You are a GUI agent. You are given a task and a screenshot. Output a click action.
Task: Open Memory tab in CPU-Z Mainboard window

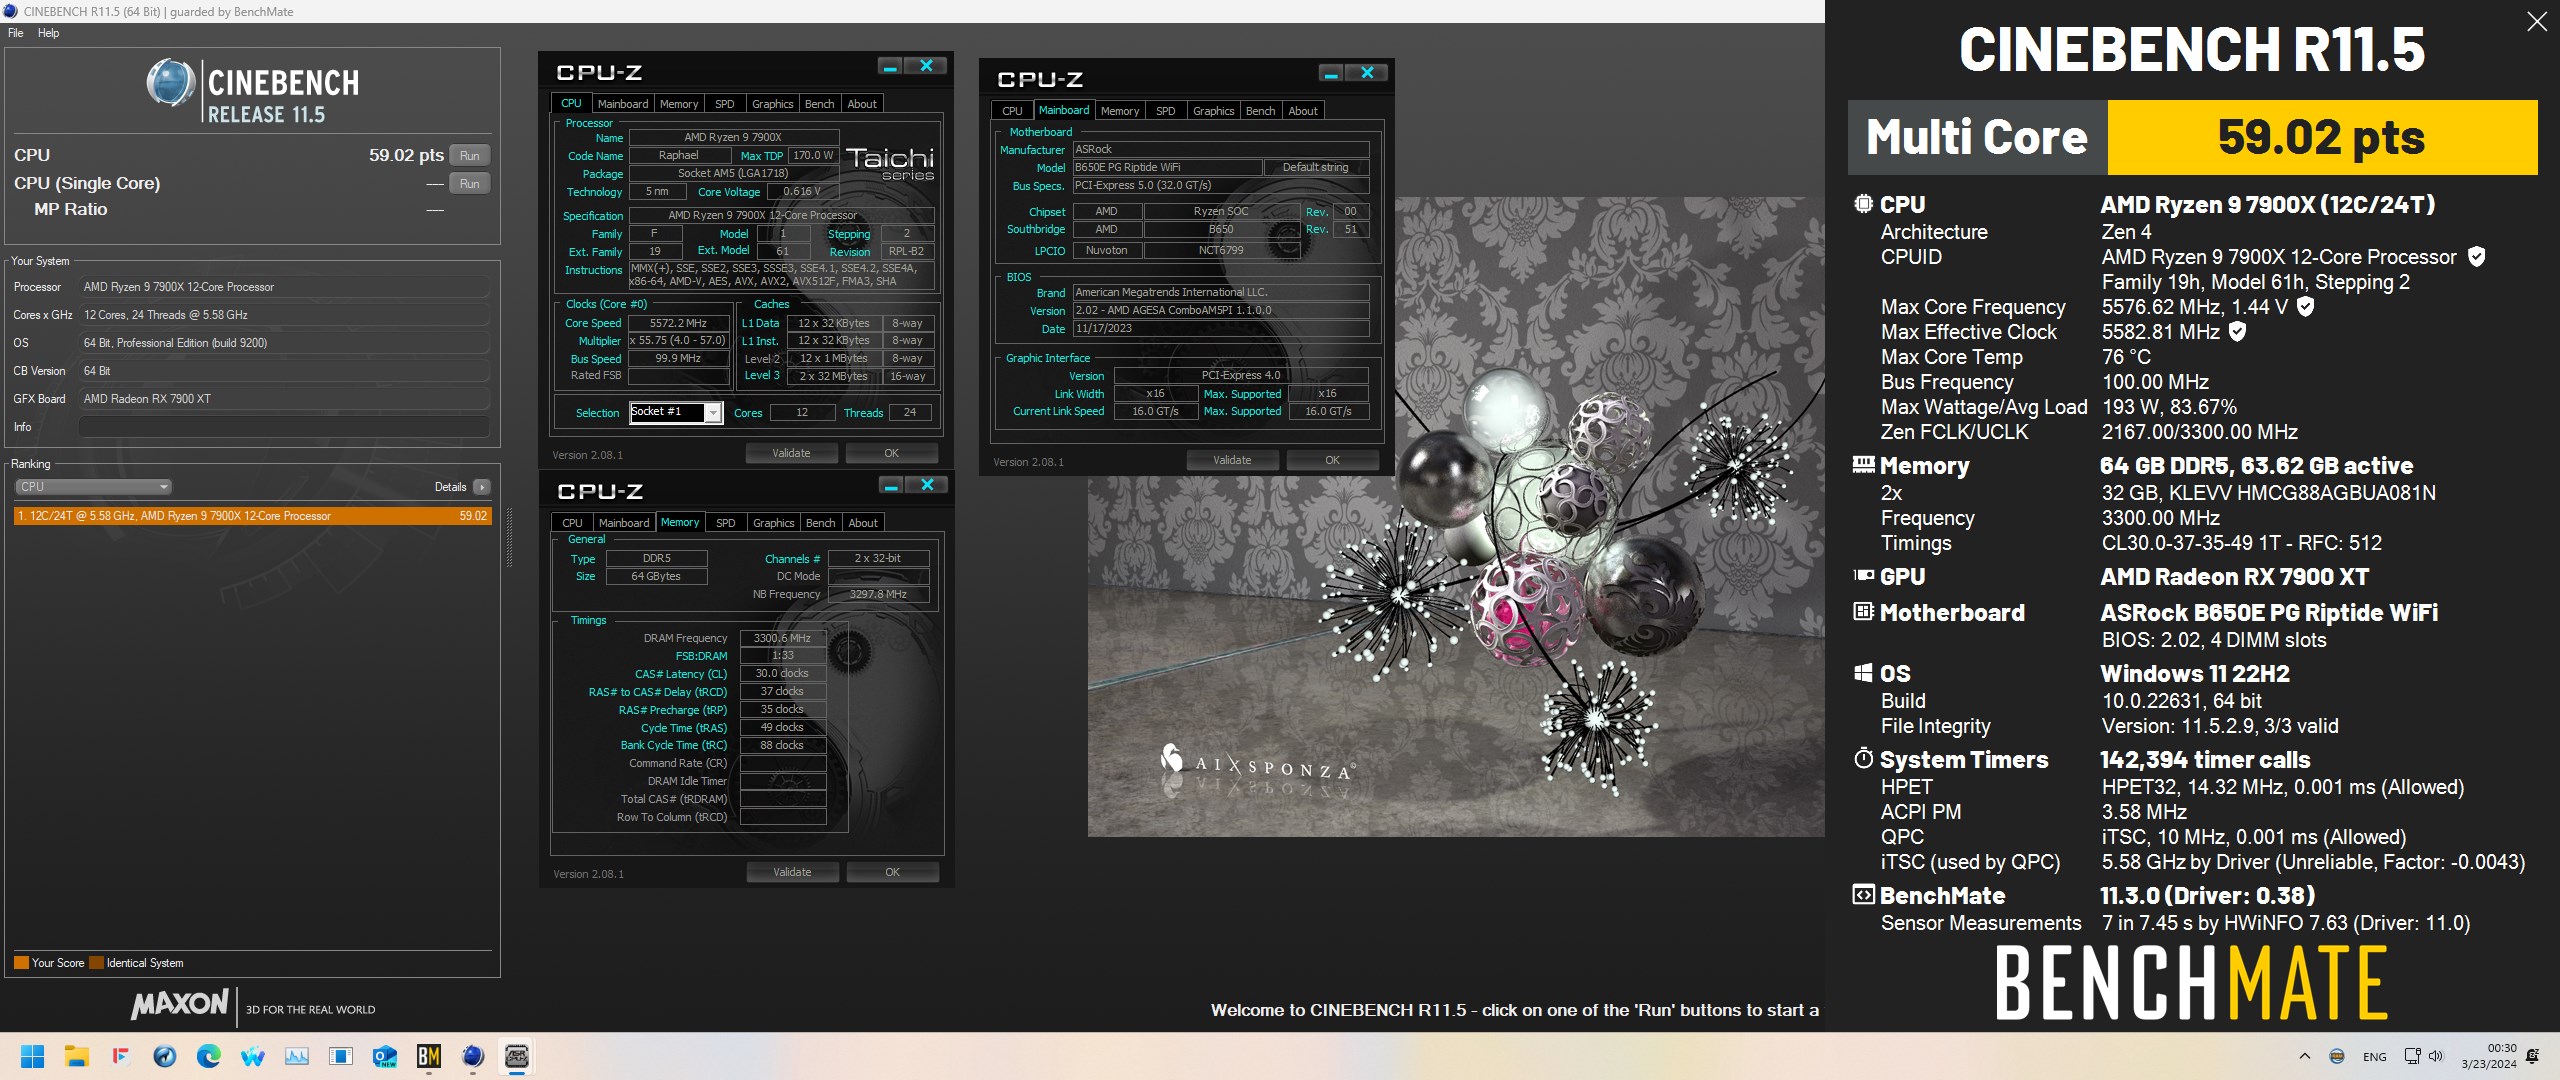click(1120, 111)
